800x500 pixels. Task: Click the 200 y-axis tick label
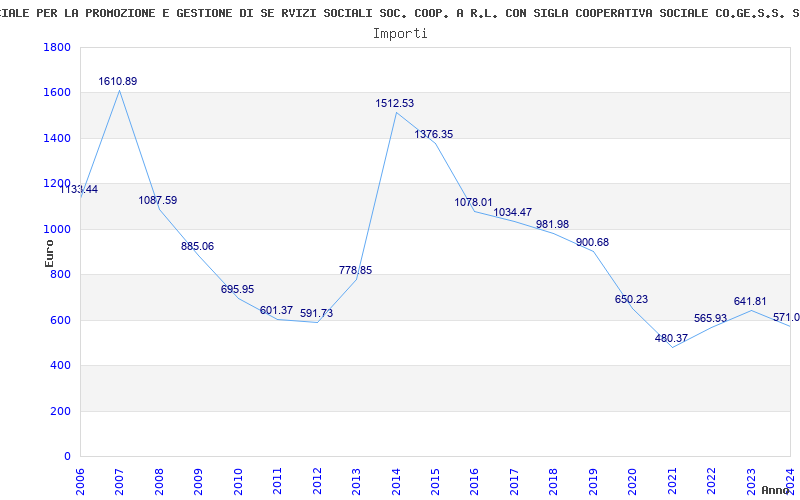60,411
